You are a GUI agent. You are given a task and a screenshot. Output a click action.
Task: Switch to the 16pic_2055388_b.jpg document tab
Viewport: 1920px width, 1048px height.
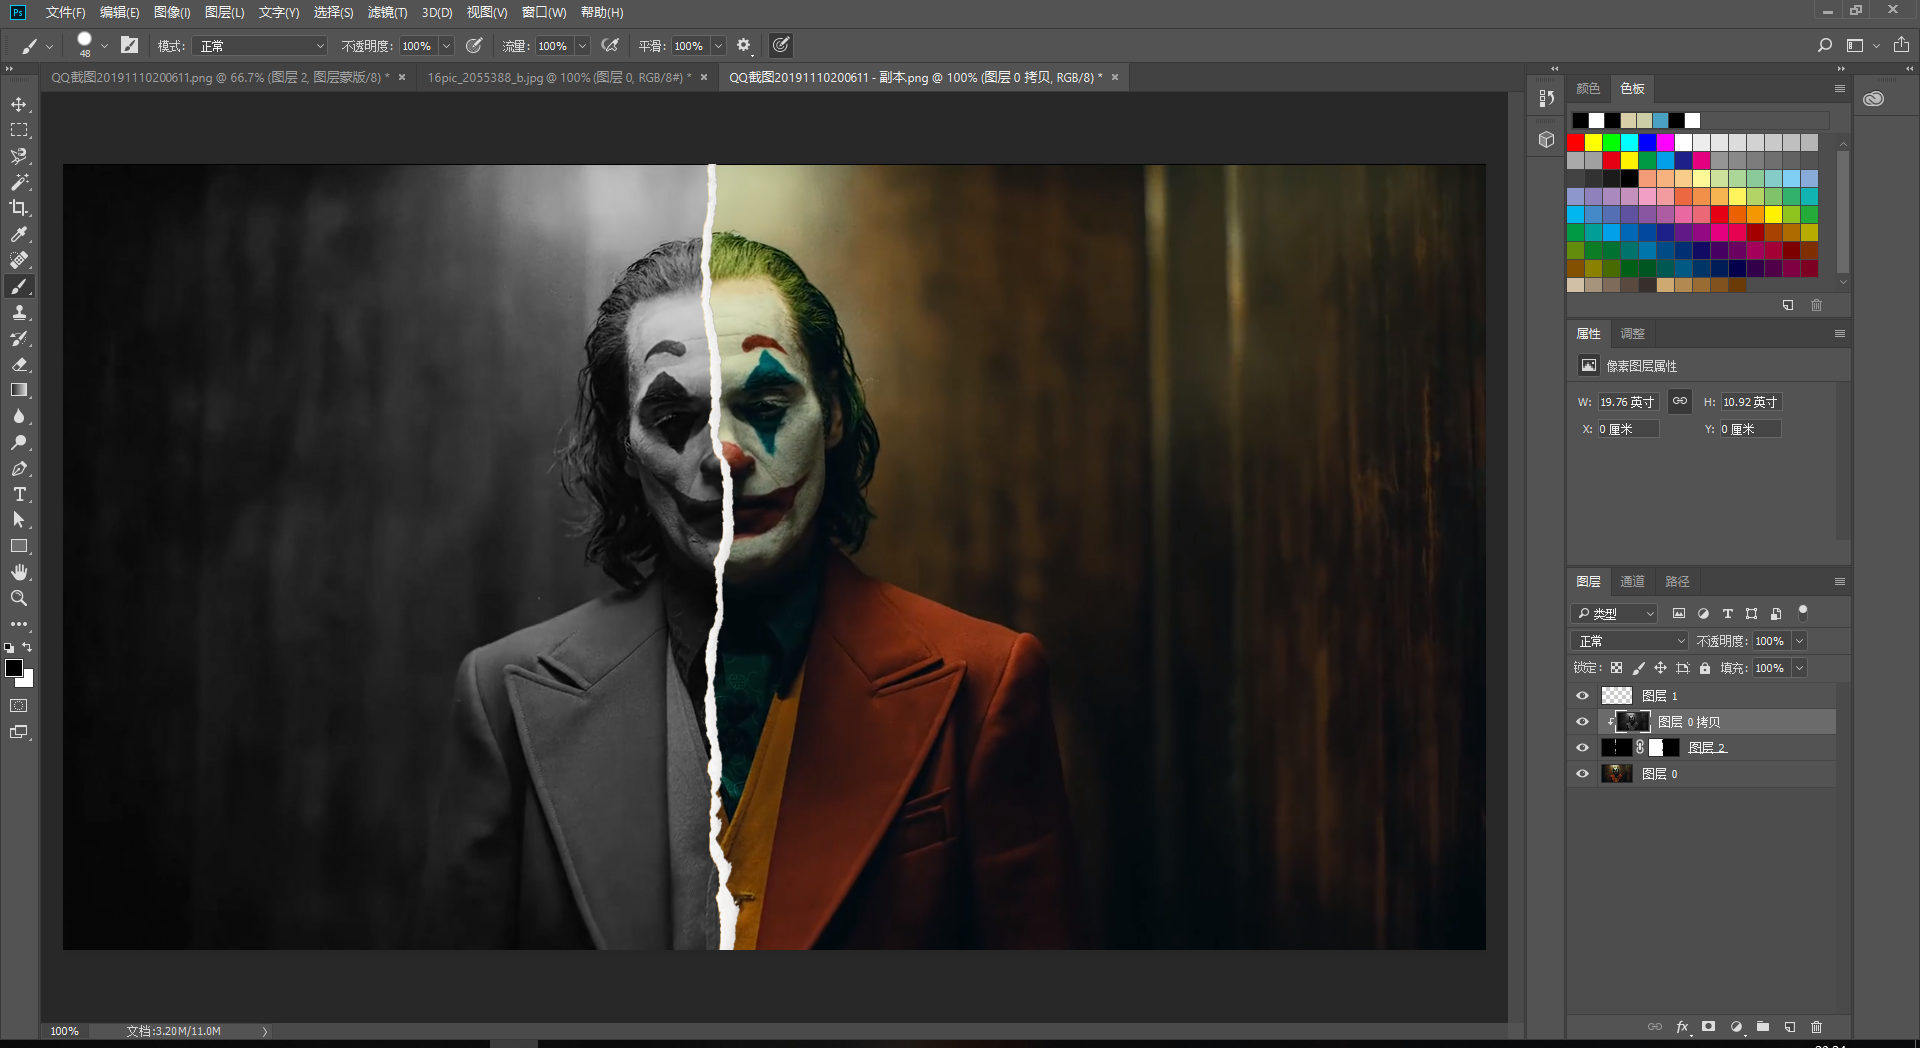pos(555,77)
